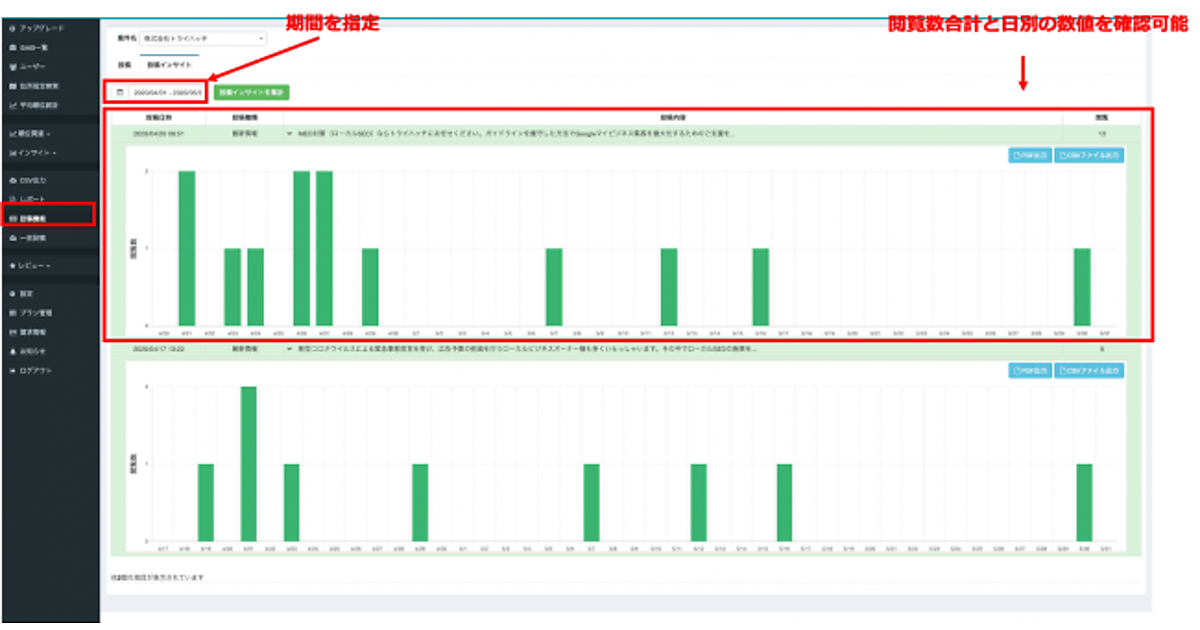Click the star icon beside レビュー
The width and height of the screenshot is (1200, 630).
click(x=10, y=266)
